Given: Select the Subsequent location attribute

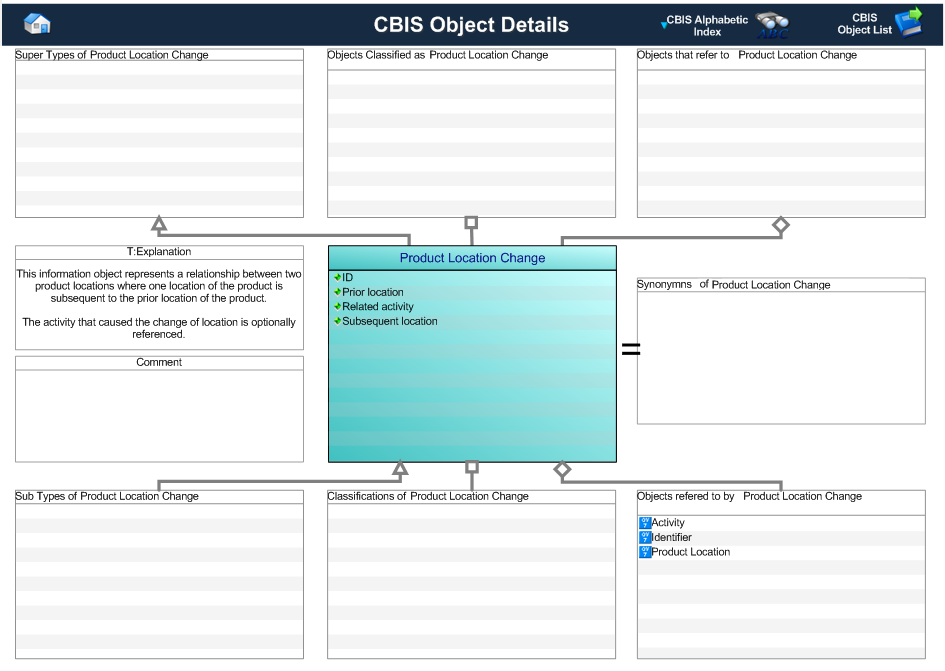Looking at the screenshot, I should pyautogui.click(x=390, y=321).
